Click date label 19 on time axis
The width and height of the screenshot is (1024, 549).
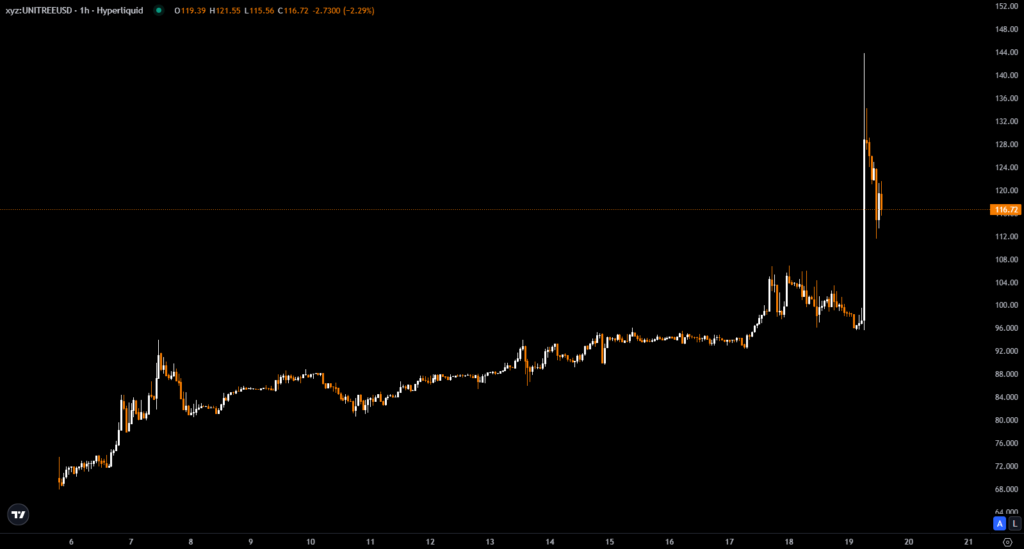pos(849,542)
